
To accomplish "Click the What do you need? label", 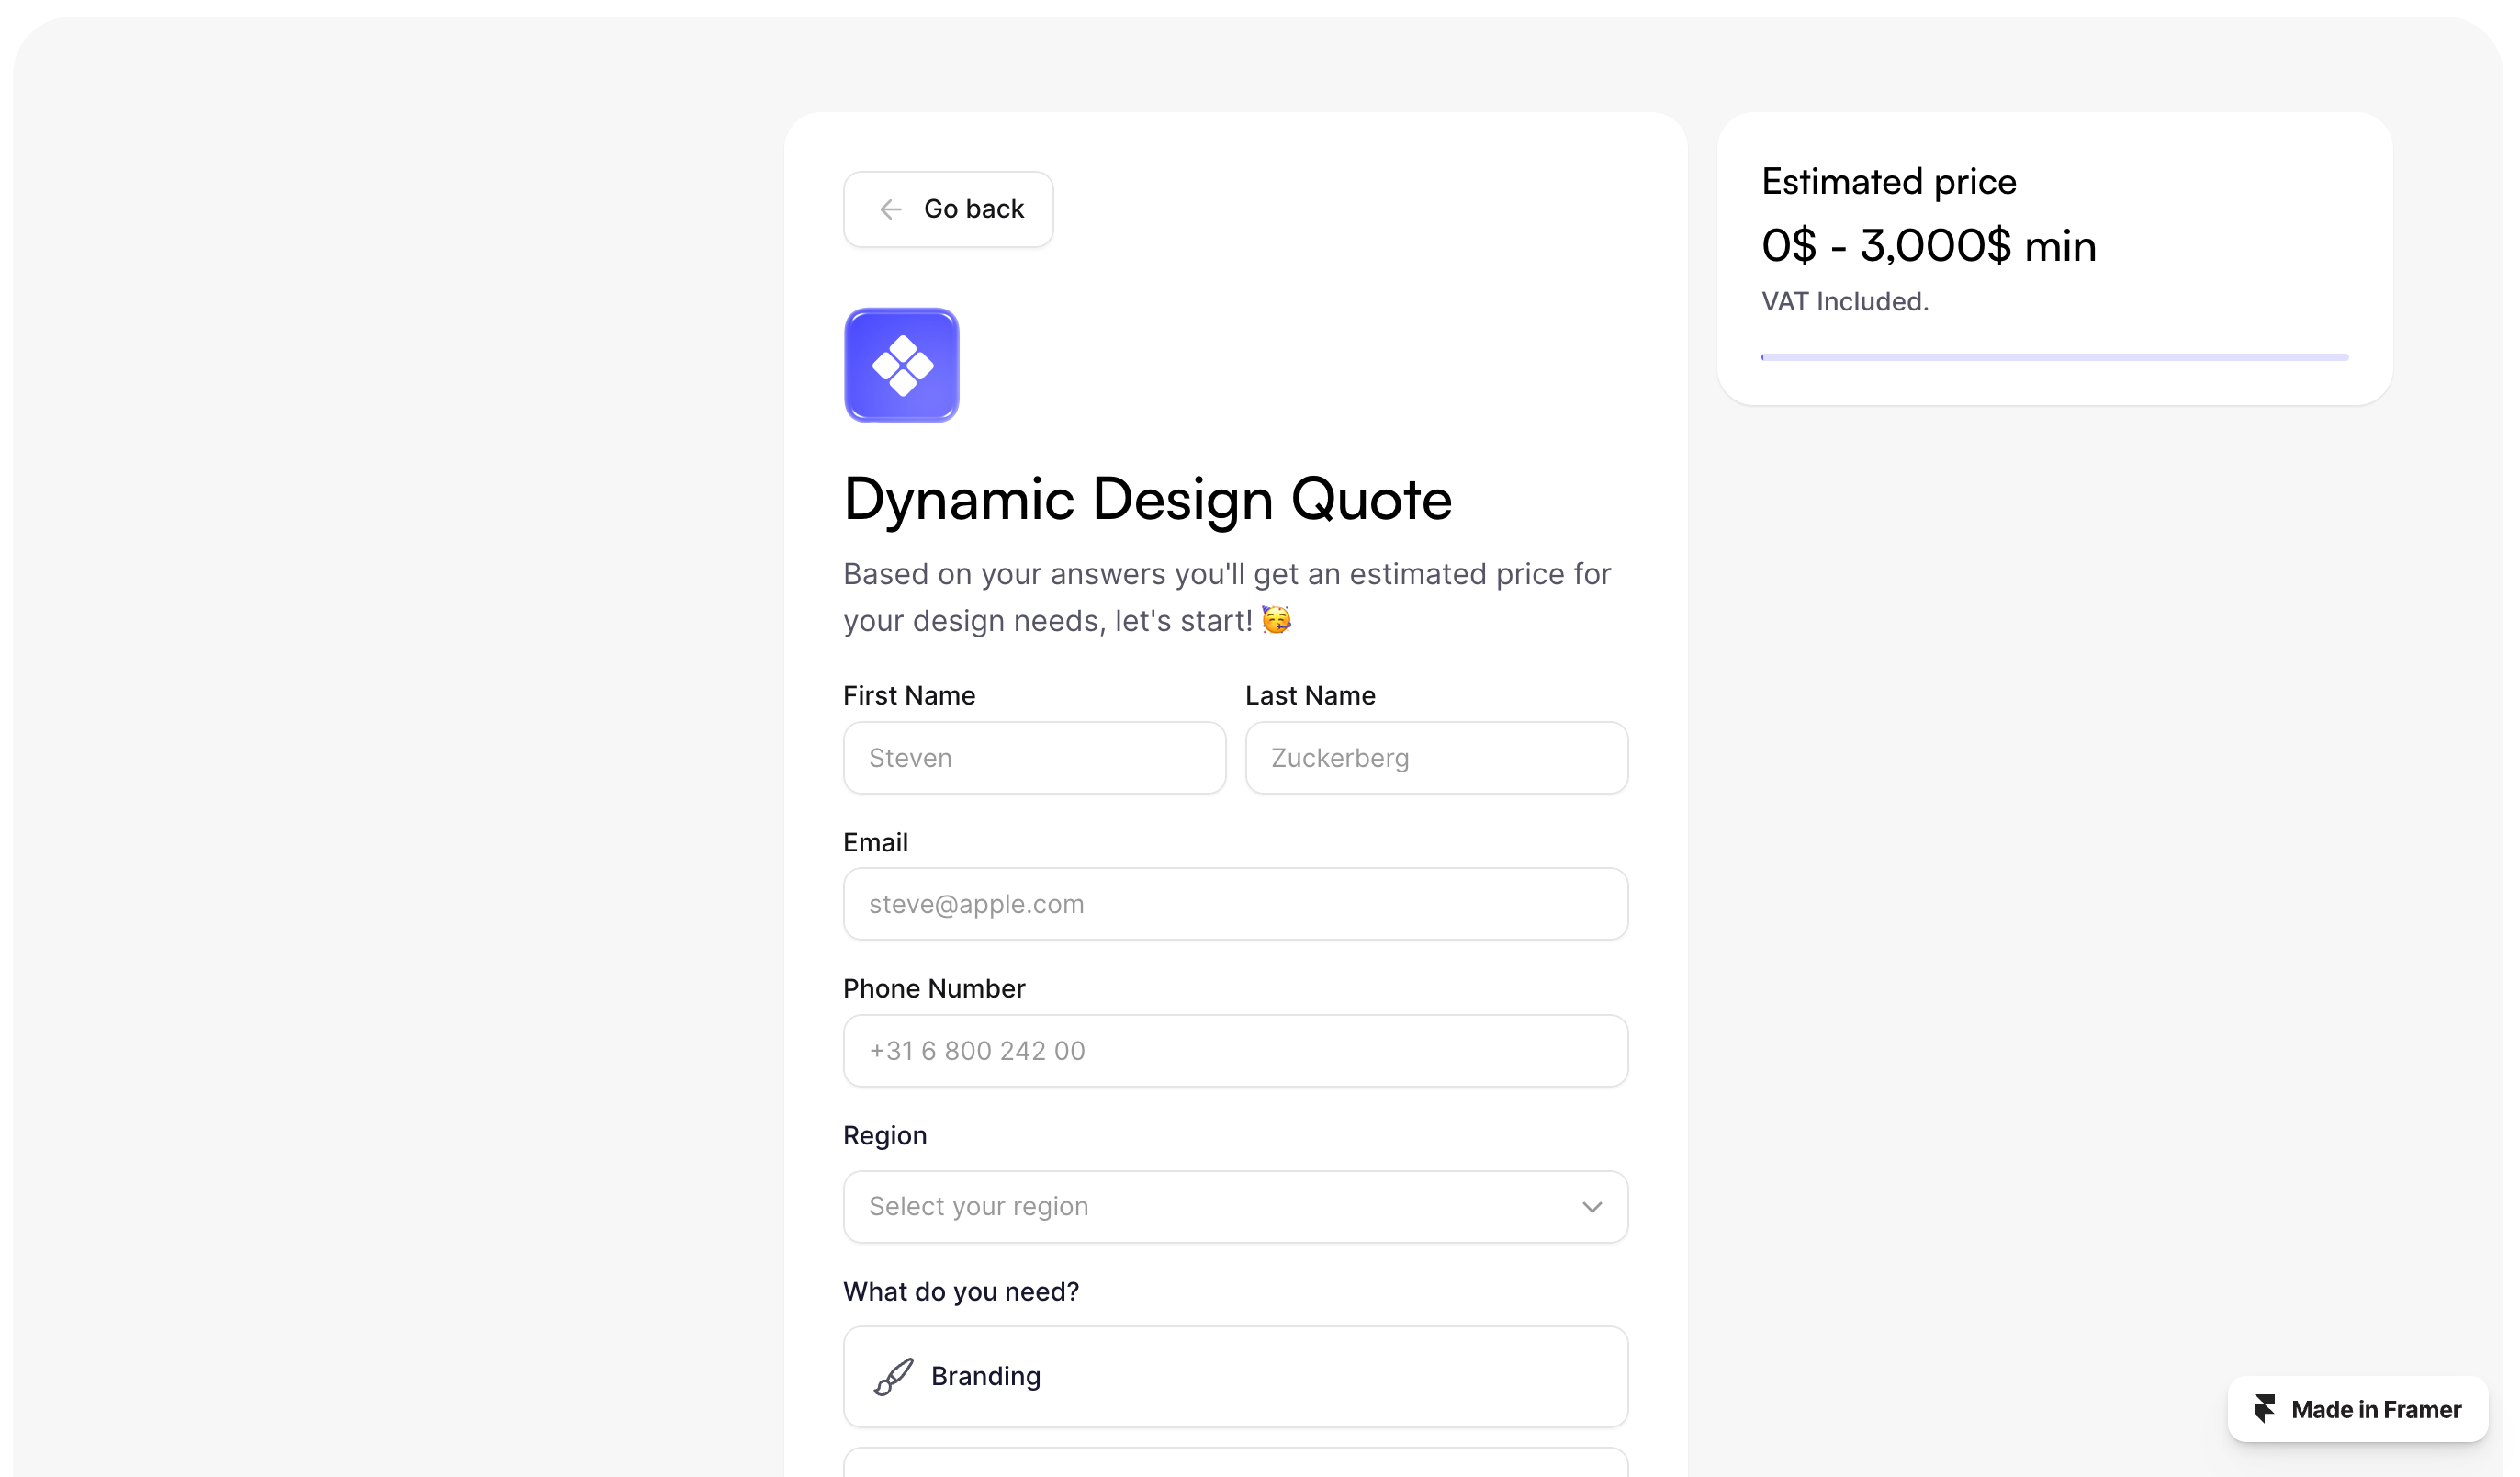I will click(x=960, y=1291).
